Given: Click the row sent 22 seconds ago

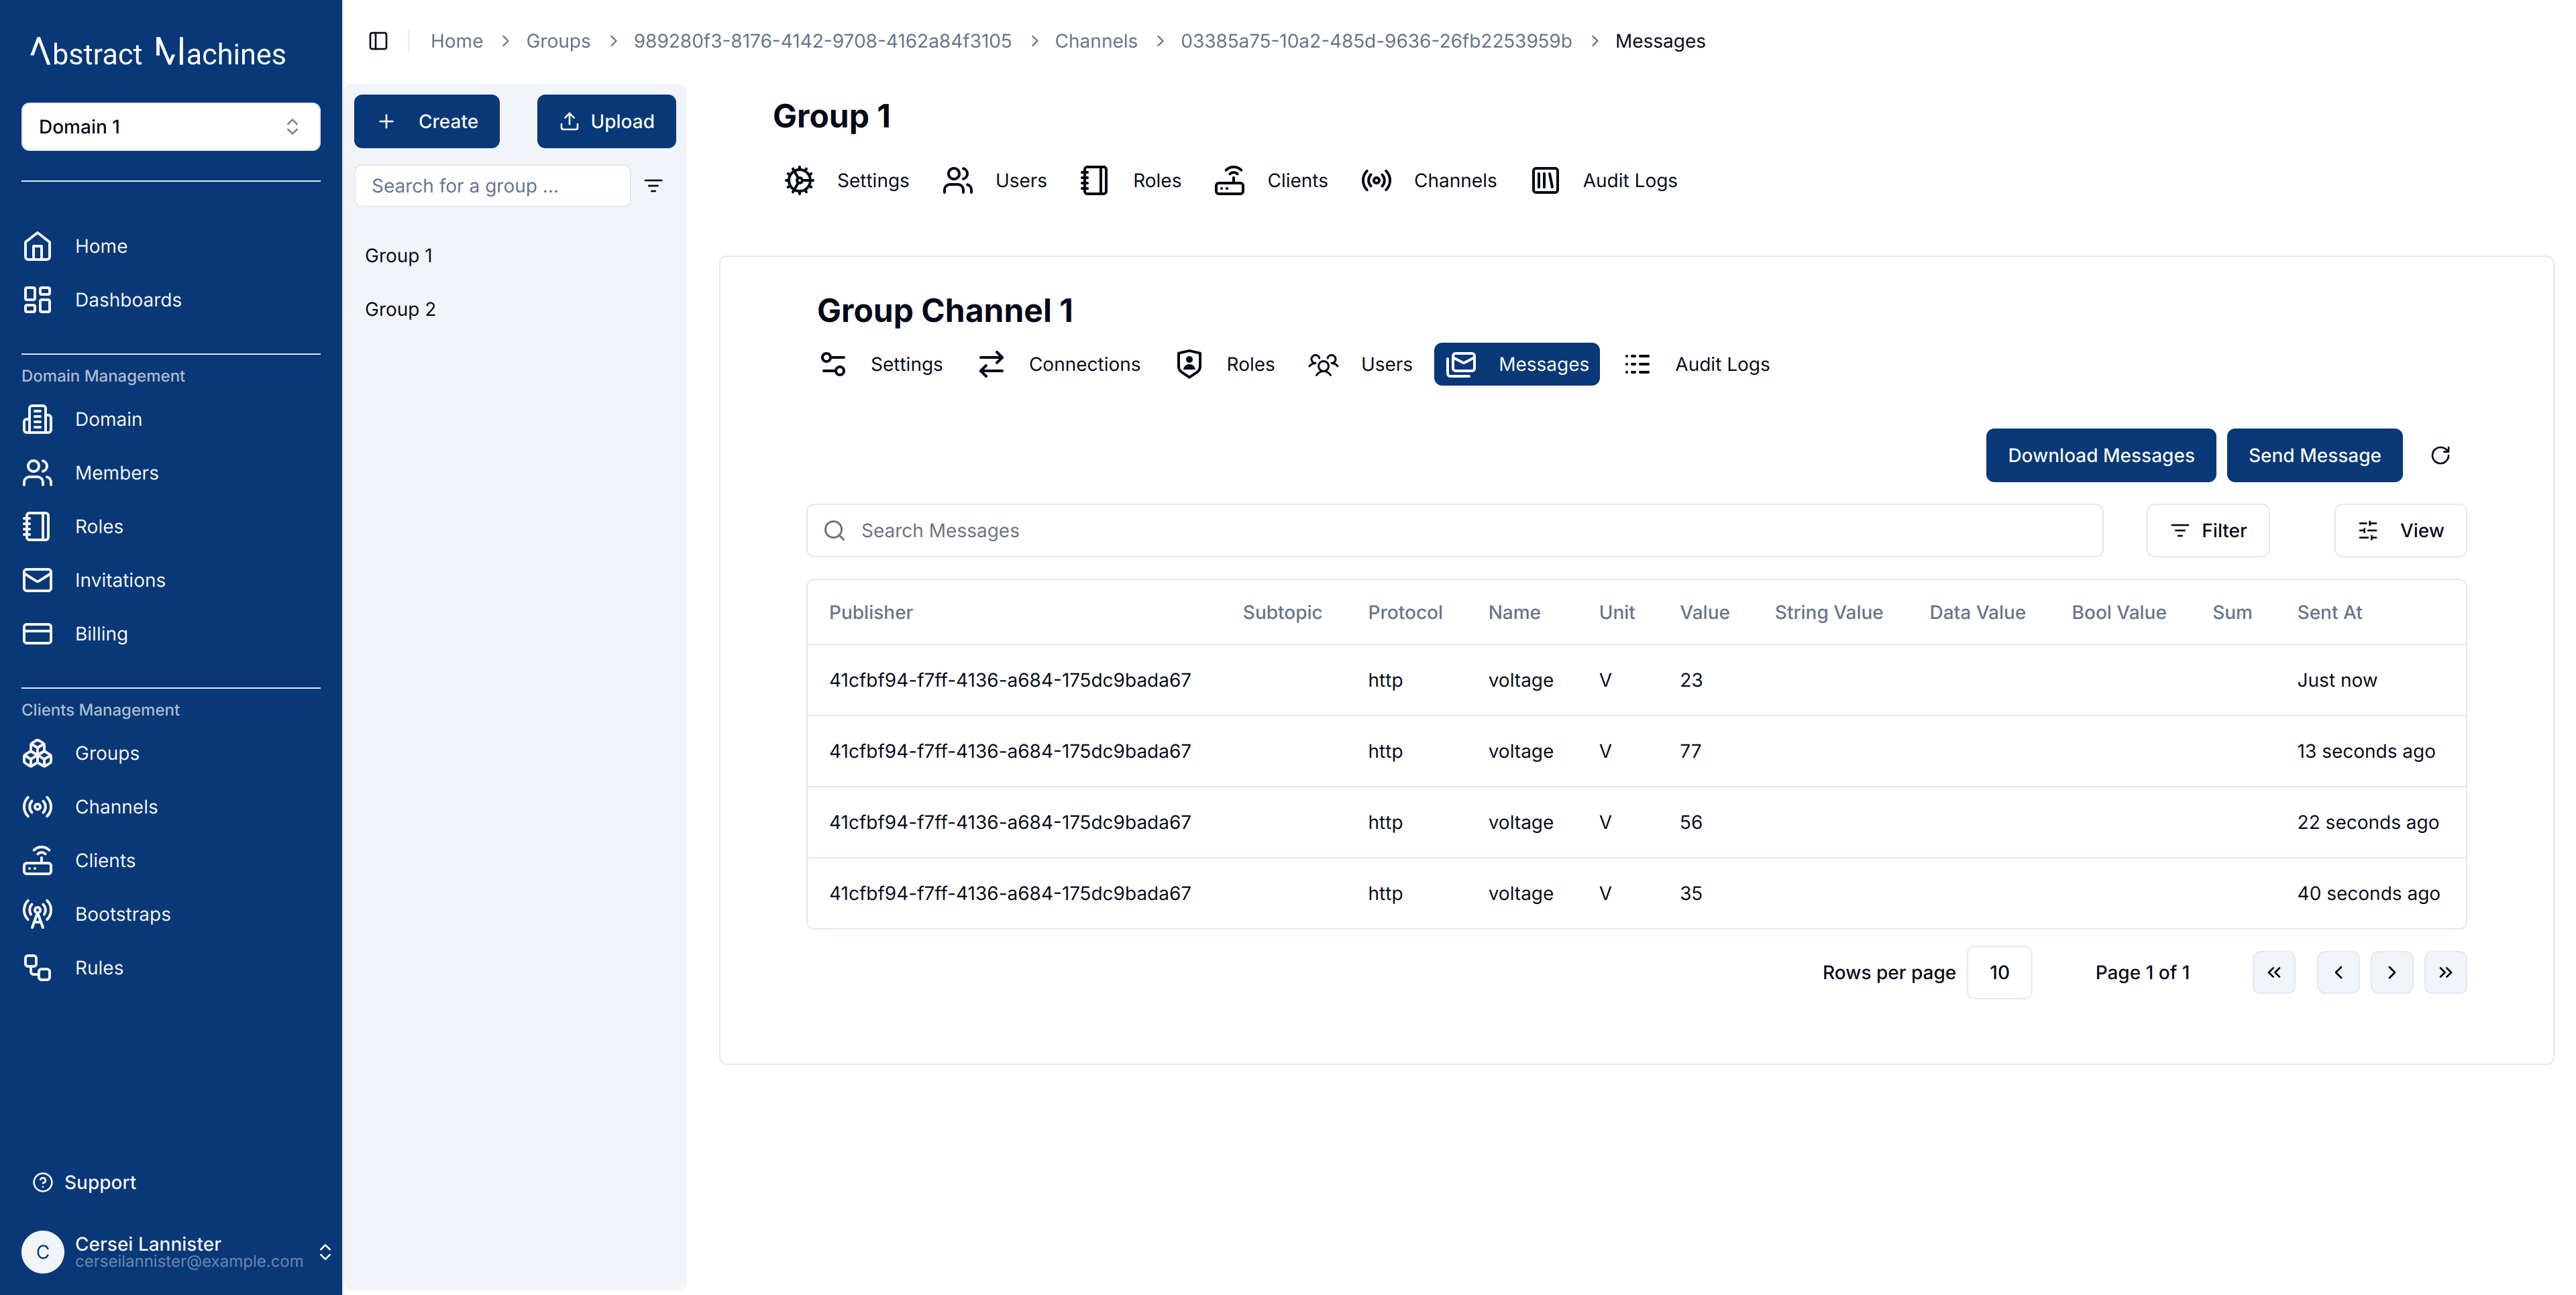Looking at the screenshot, I should pos(1636,822).
